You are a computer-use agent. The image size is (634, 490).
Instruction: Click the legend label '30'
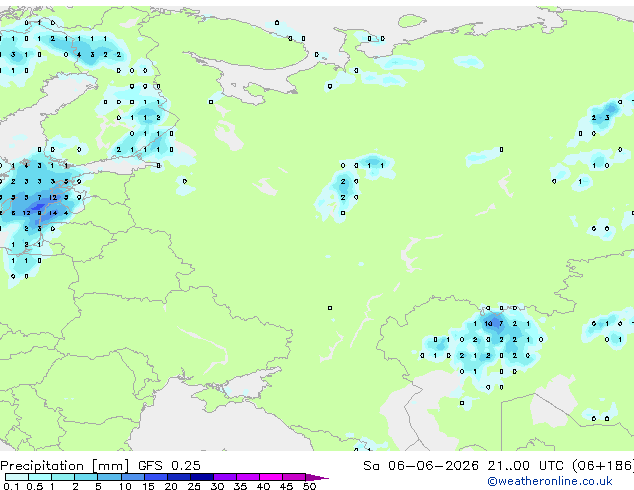pyautogui.click(x=217, y=486)
